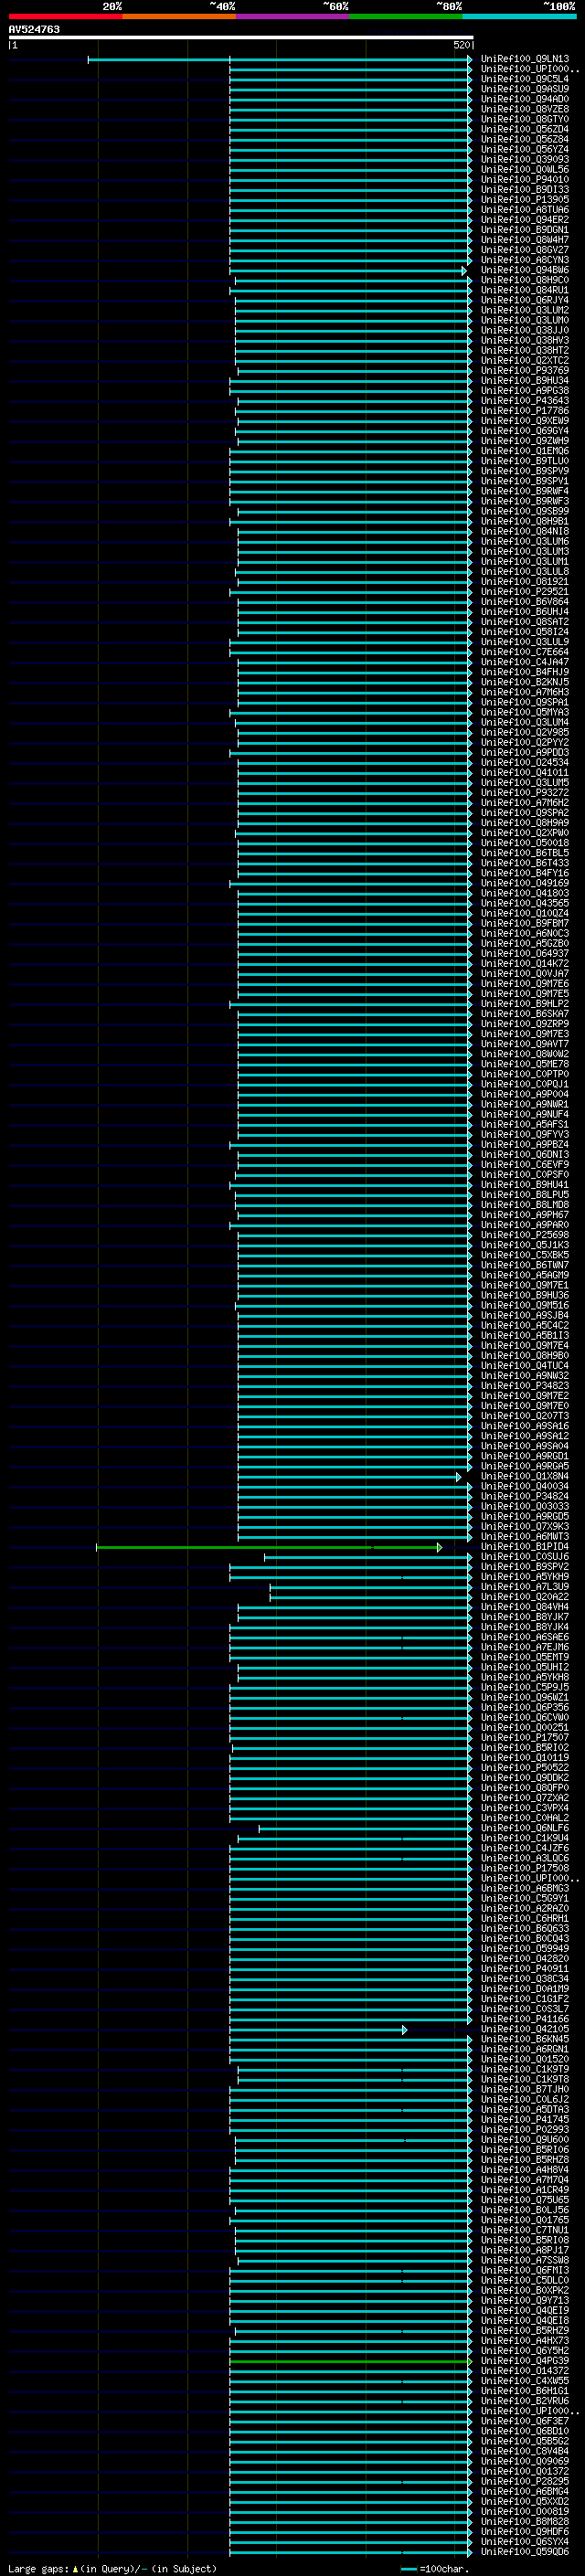Viewport: 585px width, 2576px height.
Task: Select the UniRef100_Q1EMQ6 label
Action: 525,451
